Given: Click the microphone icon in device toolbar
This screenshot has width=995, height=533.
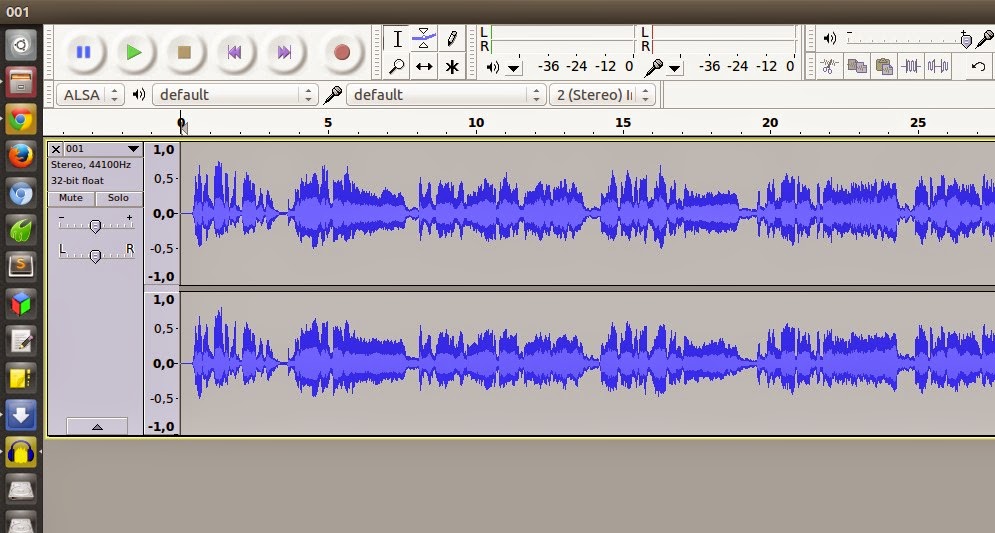Looking at the screenshot, I should coord(333,95).
